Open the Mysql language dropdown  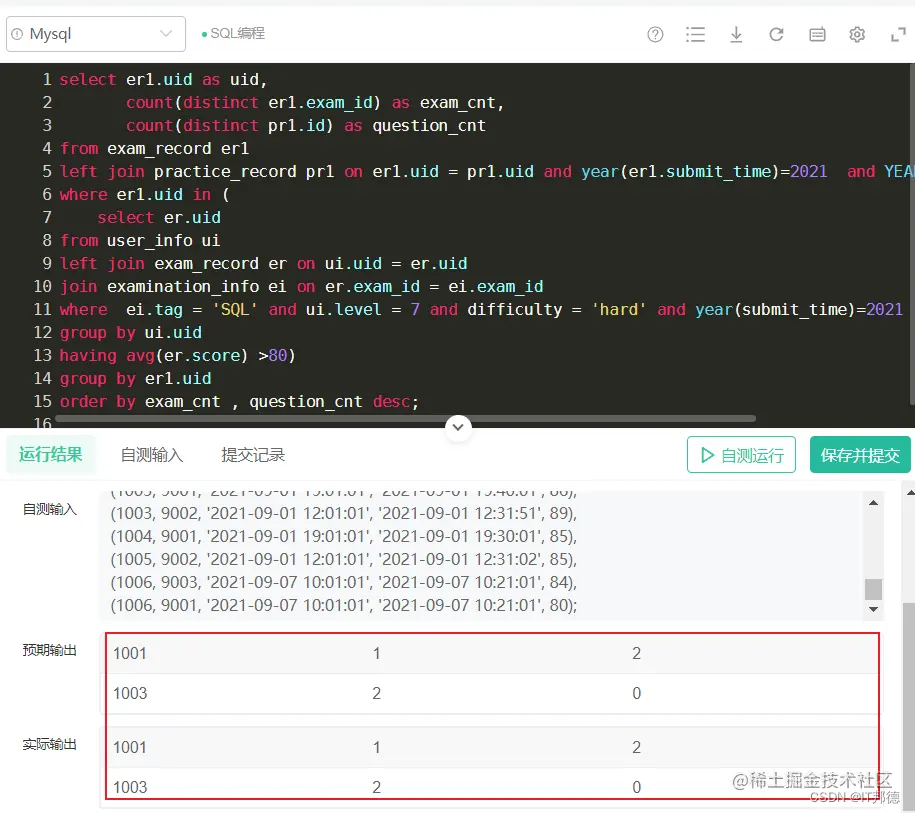[96, 34]
